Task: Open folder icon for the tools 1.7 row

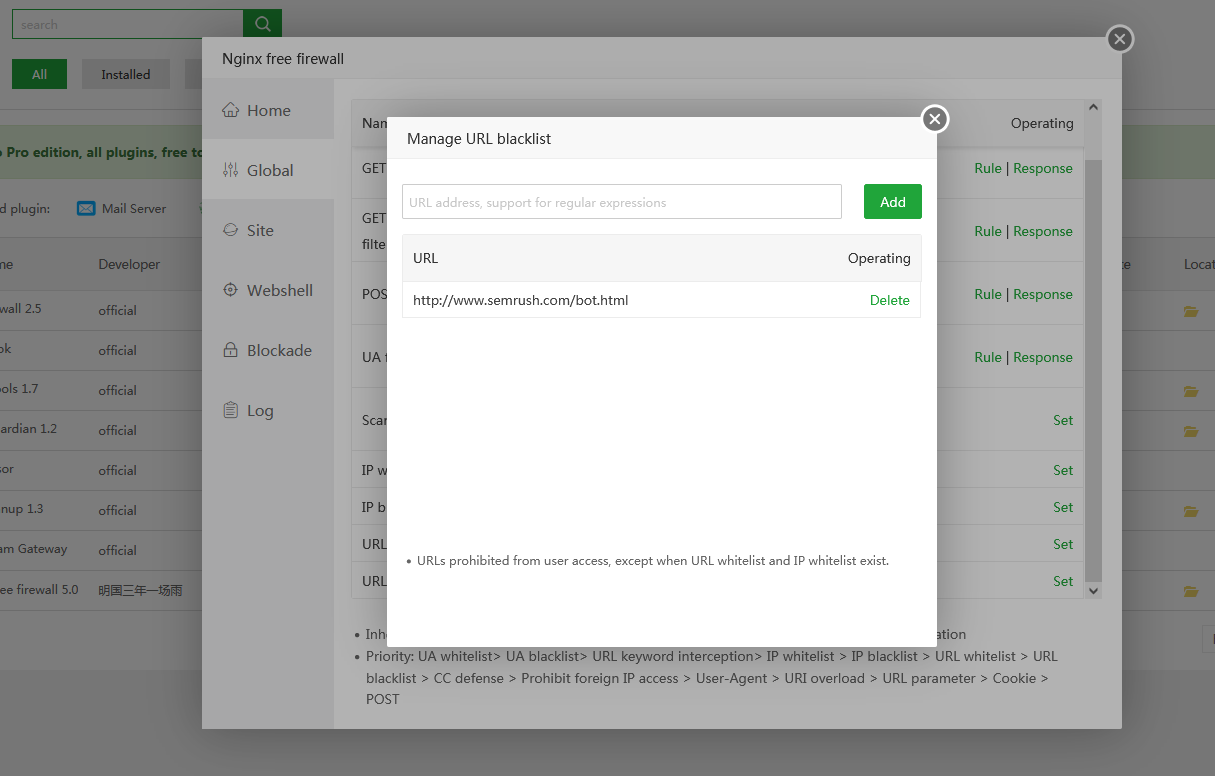Action: point(1190,391)
